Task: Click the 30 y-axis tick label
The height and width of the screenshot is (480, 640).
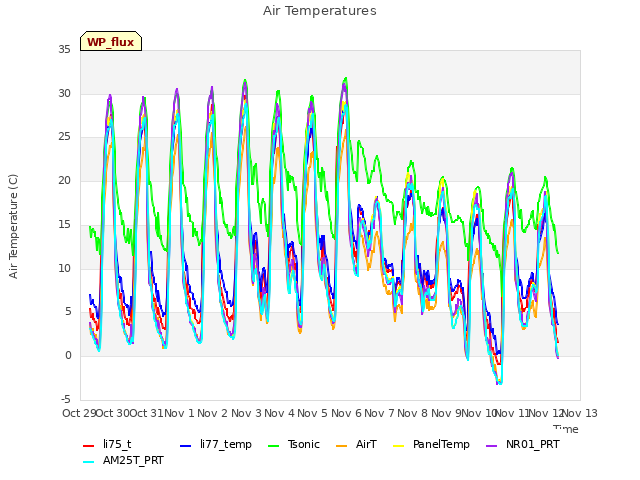Action: tap(64, 93)
